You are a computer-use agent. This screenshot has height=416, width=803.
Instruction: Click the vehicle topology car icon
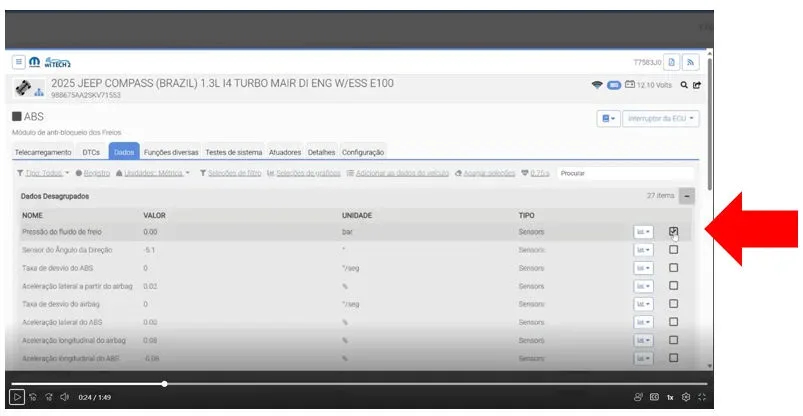pos(28,89)
